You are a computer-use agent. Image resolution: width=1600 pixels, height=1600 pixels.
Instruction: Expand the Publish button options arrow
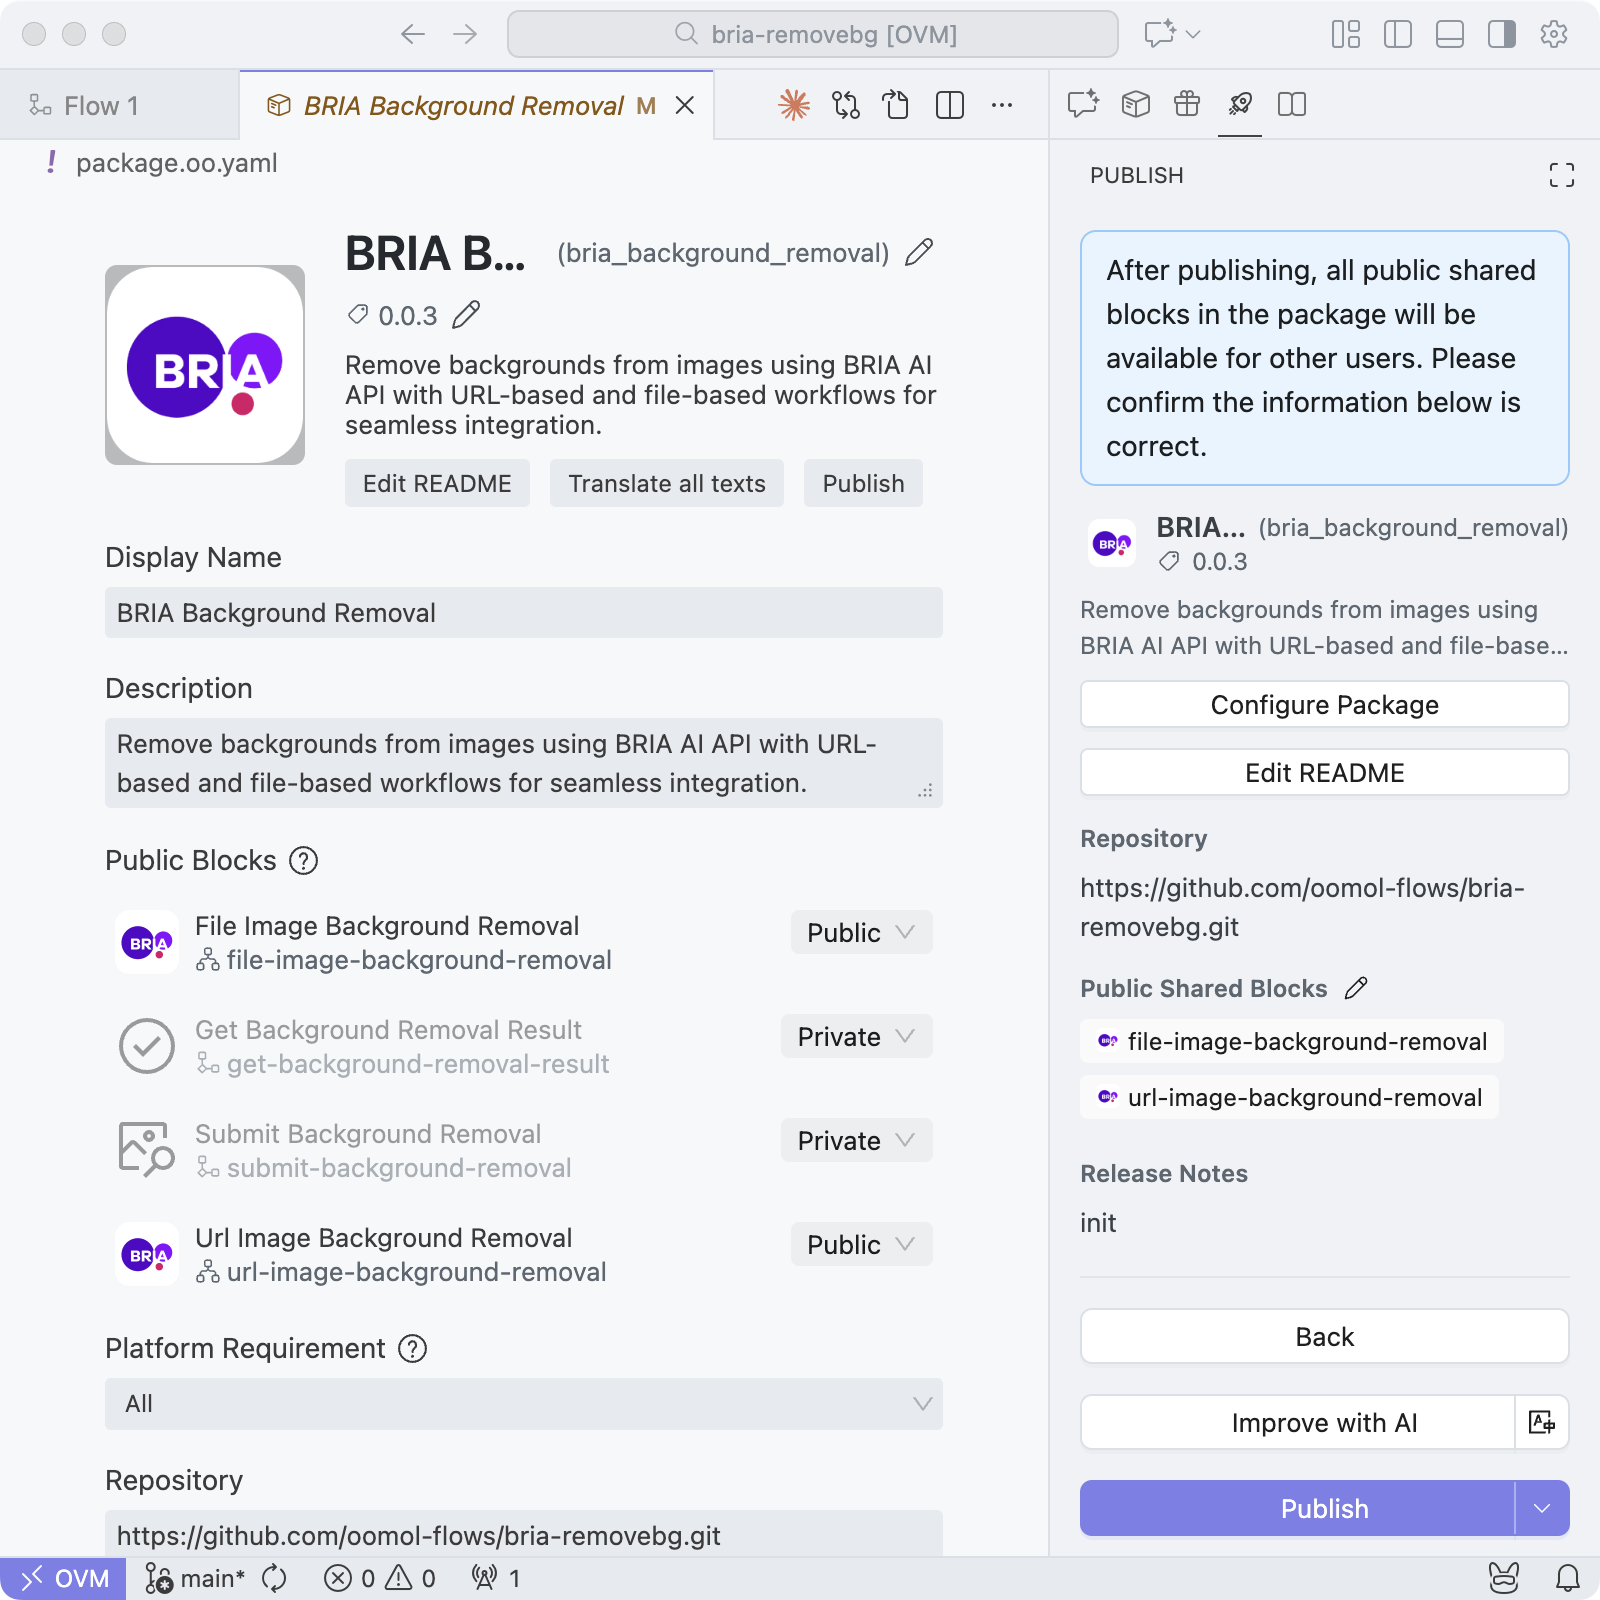click(x=1542, y=1508)
